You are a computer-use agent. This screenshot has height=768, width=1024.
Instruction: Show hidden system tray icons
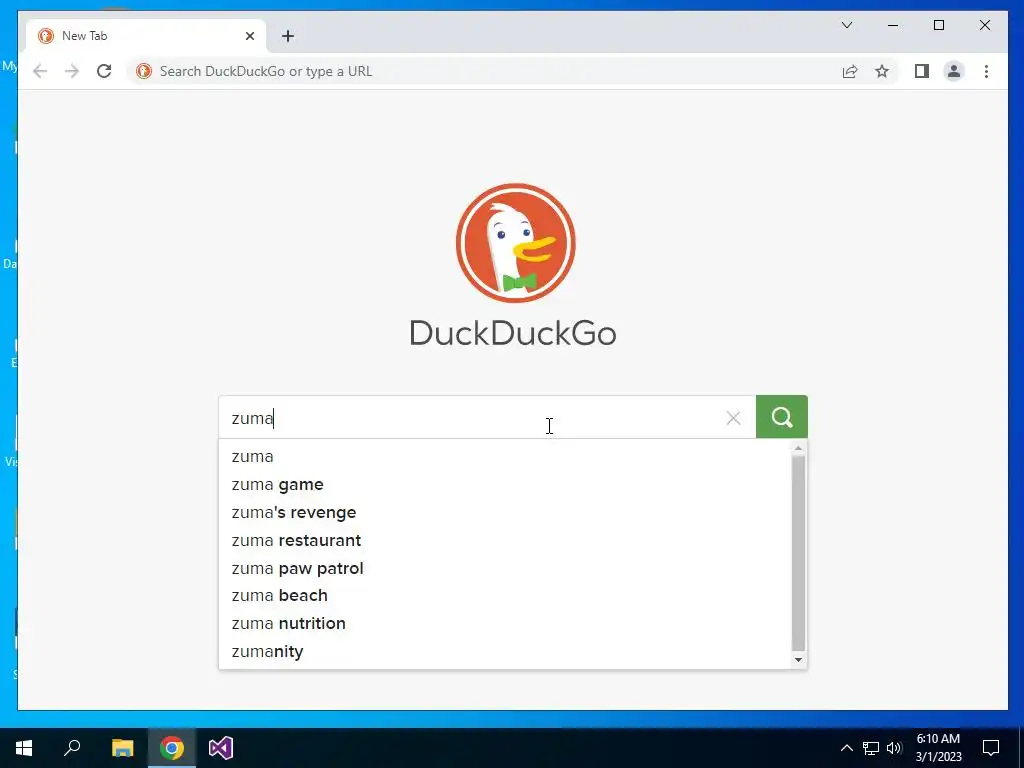pyautogui.click(x=846, y=748)
